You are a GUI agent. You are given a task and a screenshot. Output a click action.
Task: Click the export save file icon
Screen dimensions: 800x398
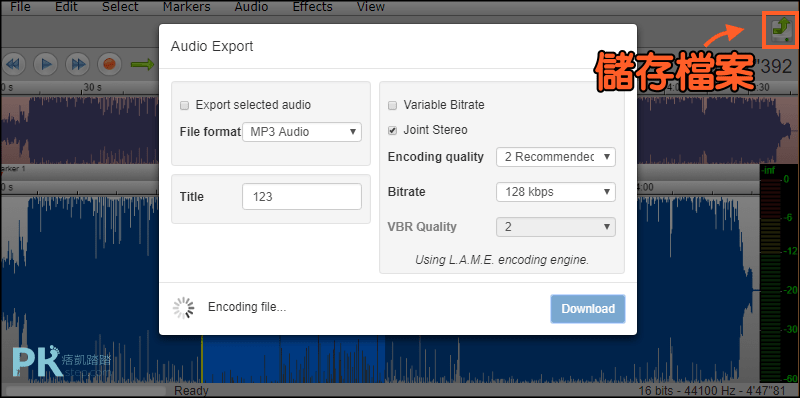click(780, 32)
